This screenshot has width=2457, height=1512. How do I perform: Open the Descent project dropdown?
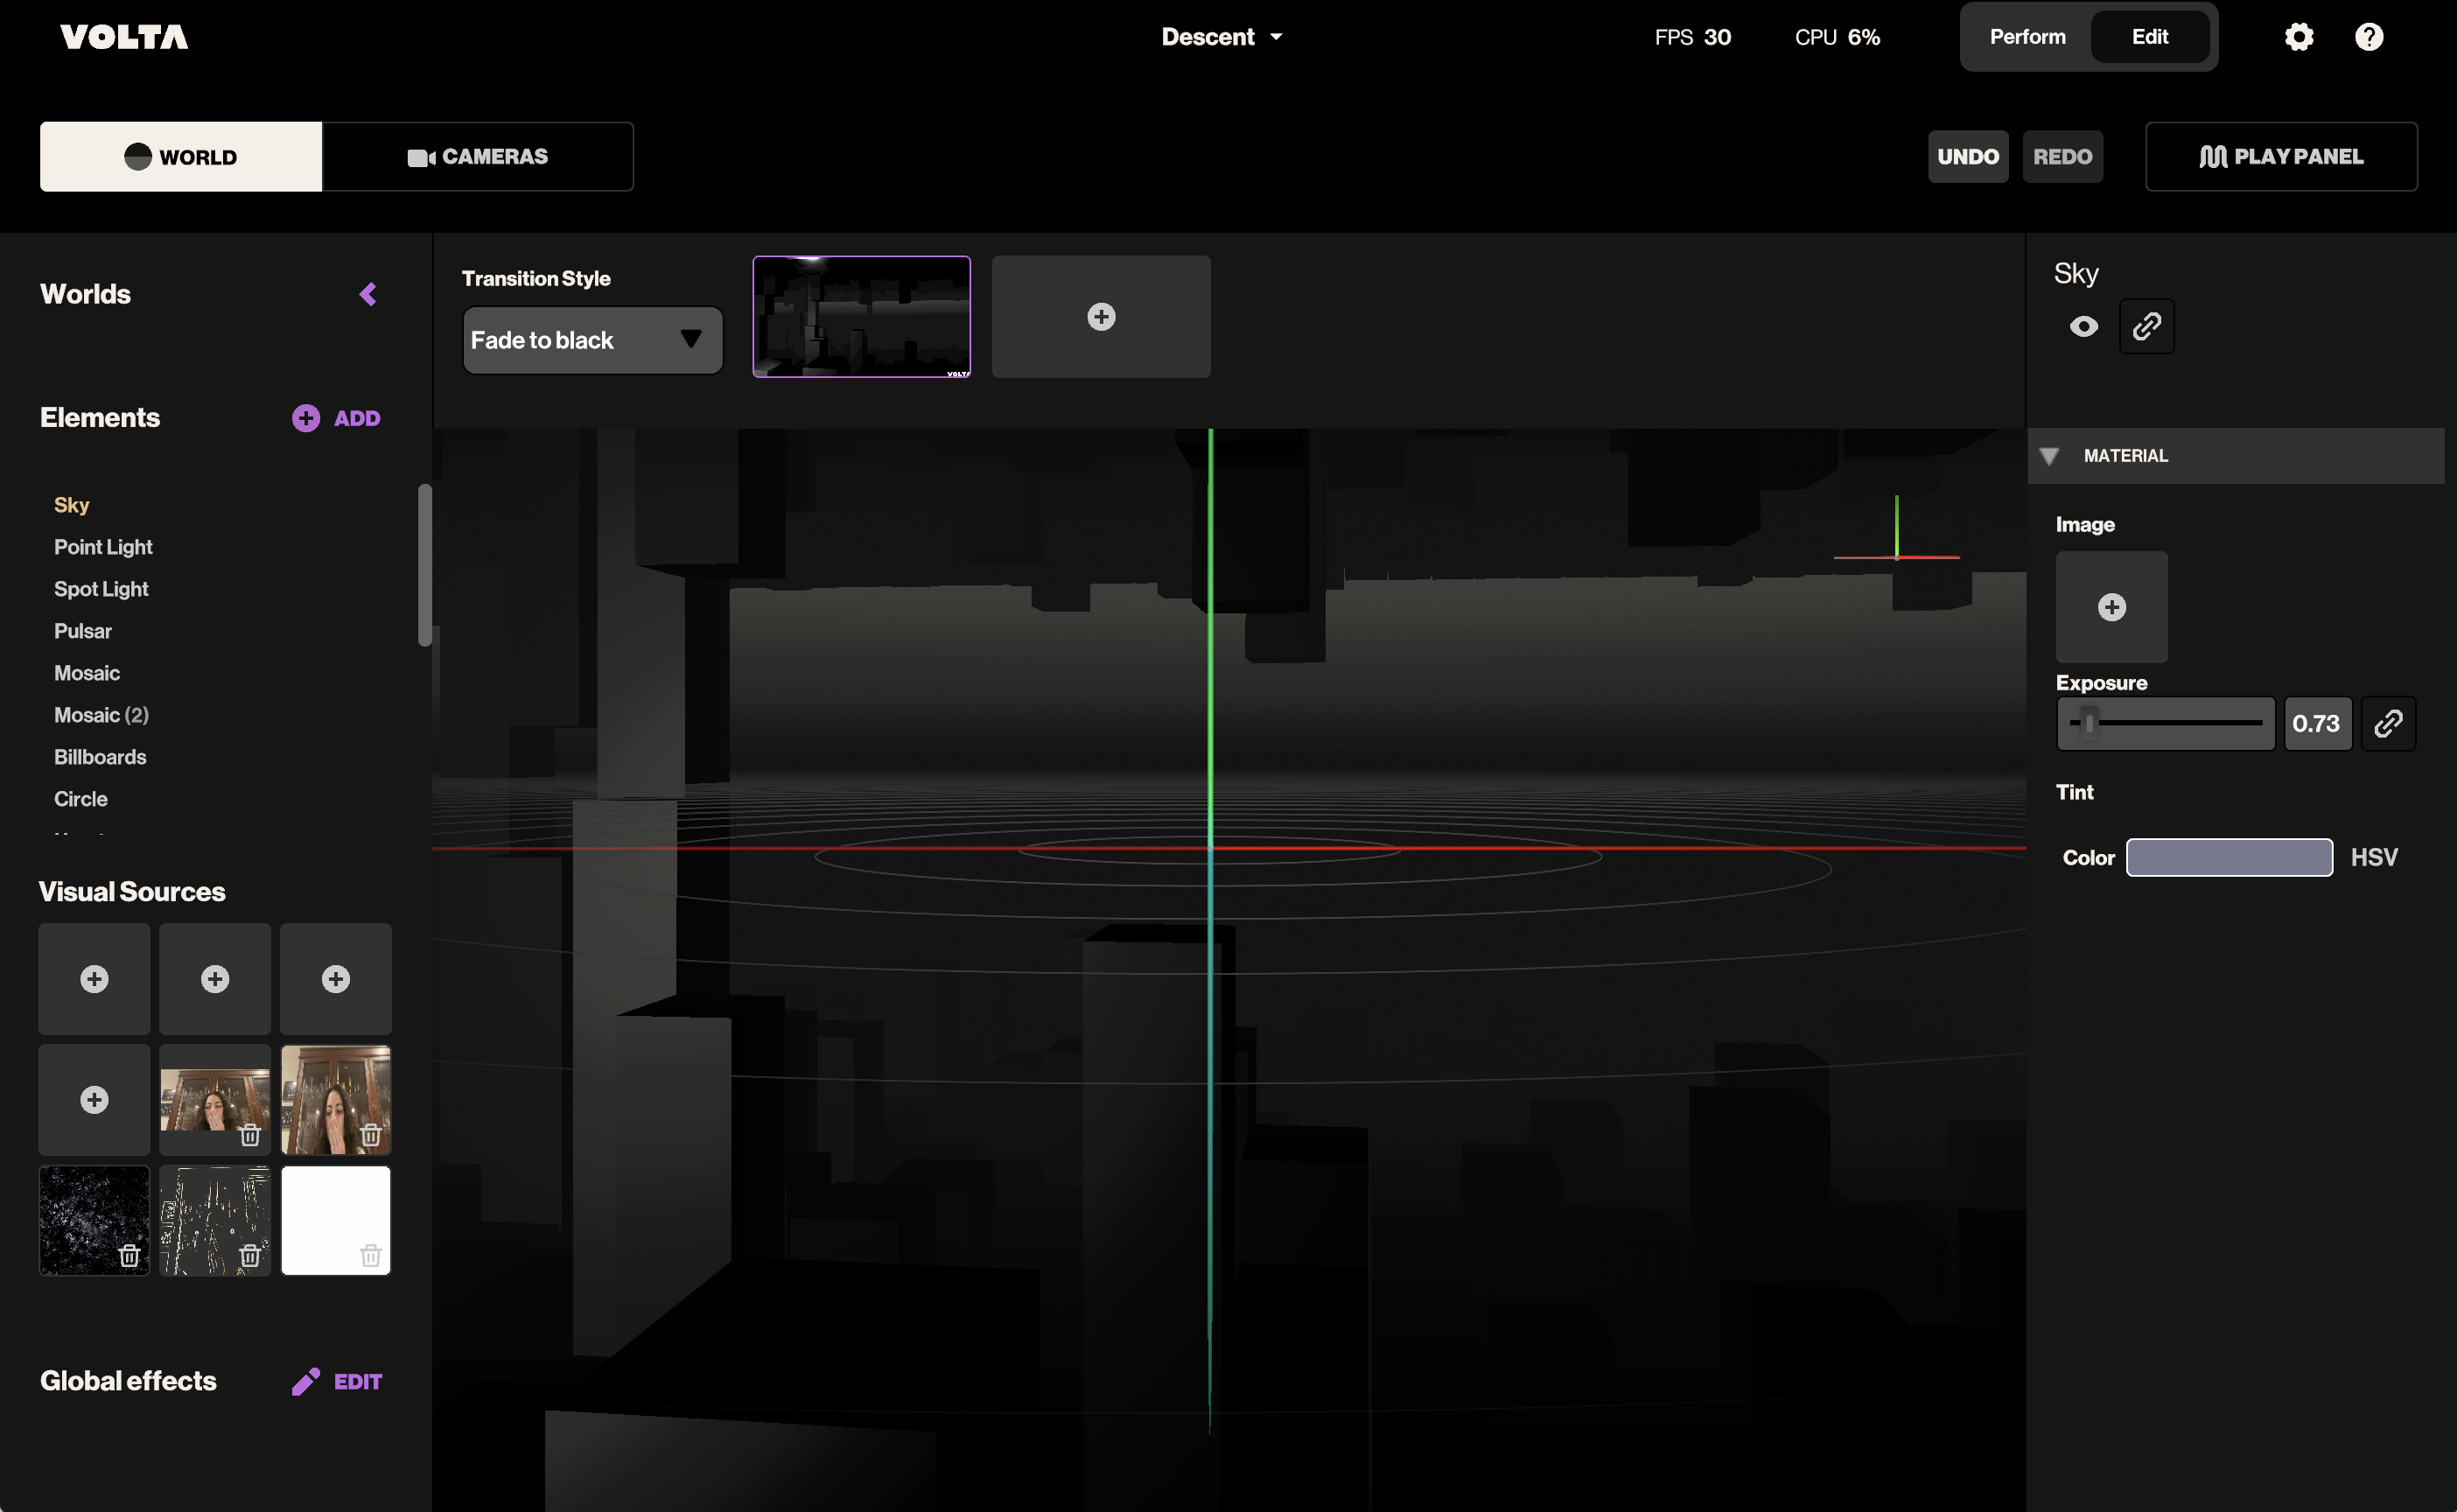click(x=1221, y=37)
